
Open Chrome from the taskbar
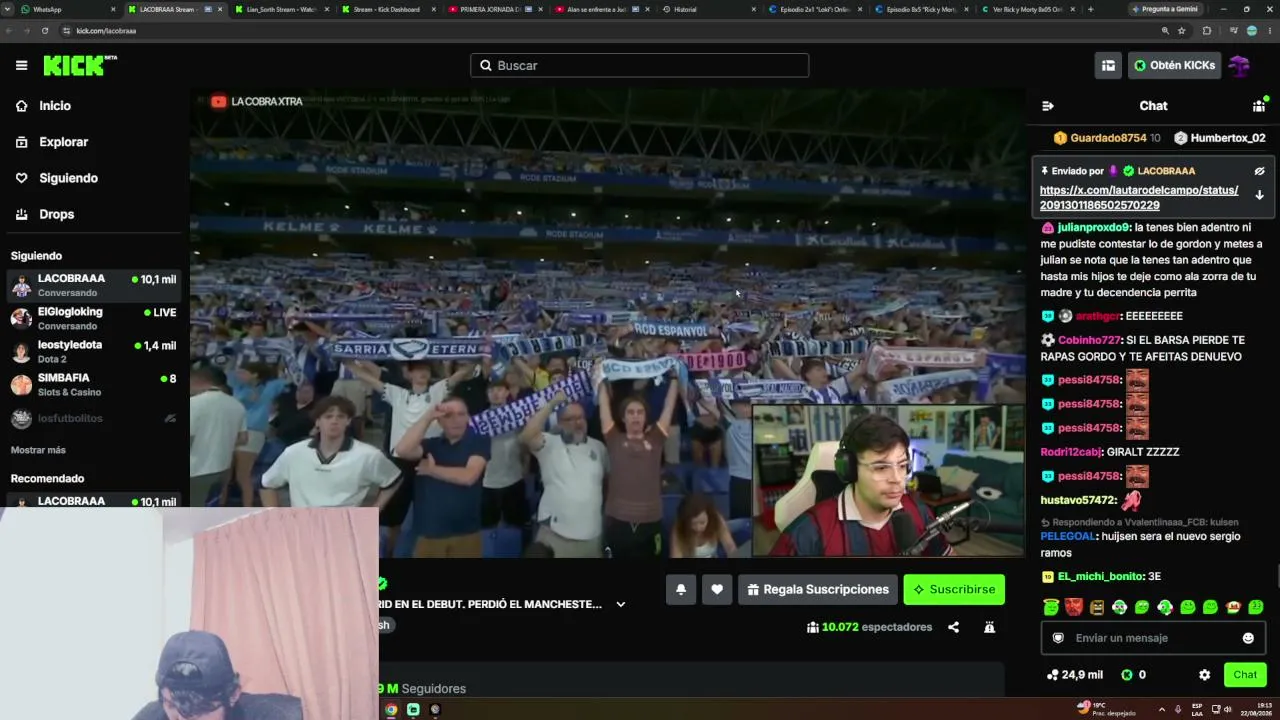tap(391, 710)
